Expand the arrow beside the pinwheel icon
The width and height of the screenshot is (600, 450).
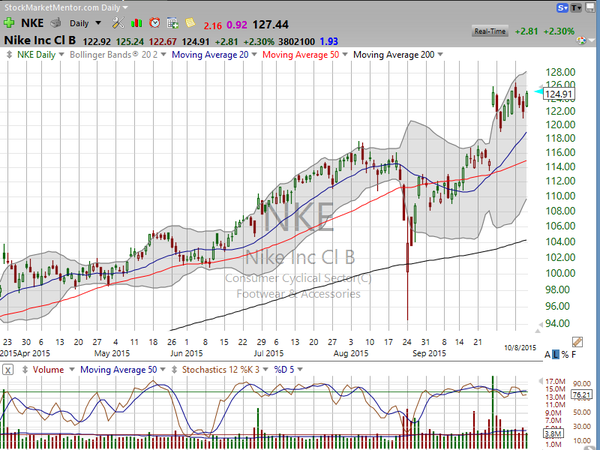click(592, 40)
